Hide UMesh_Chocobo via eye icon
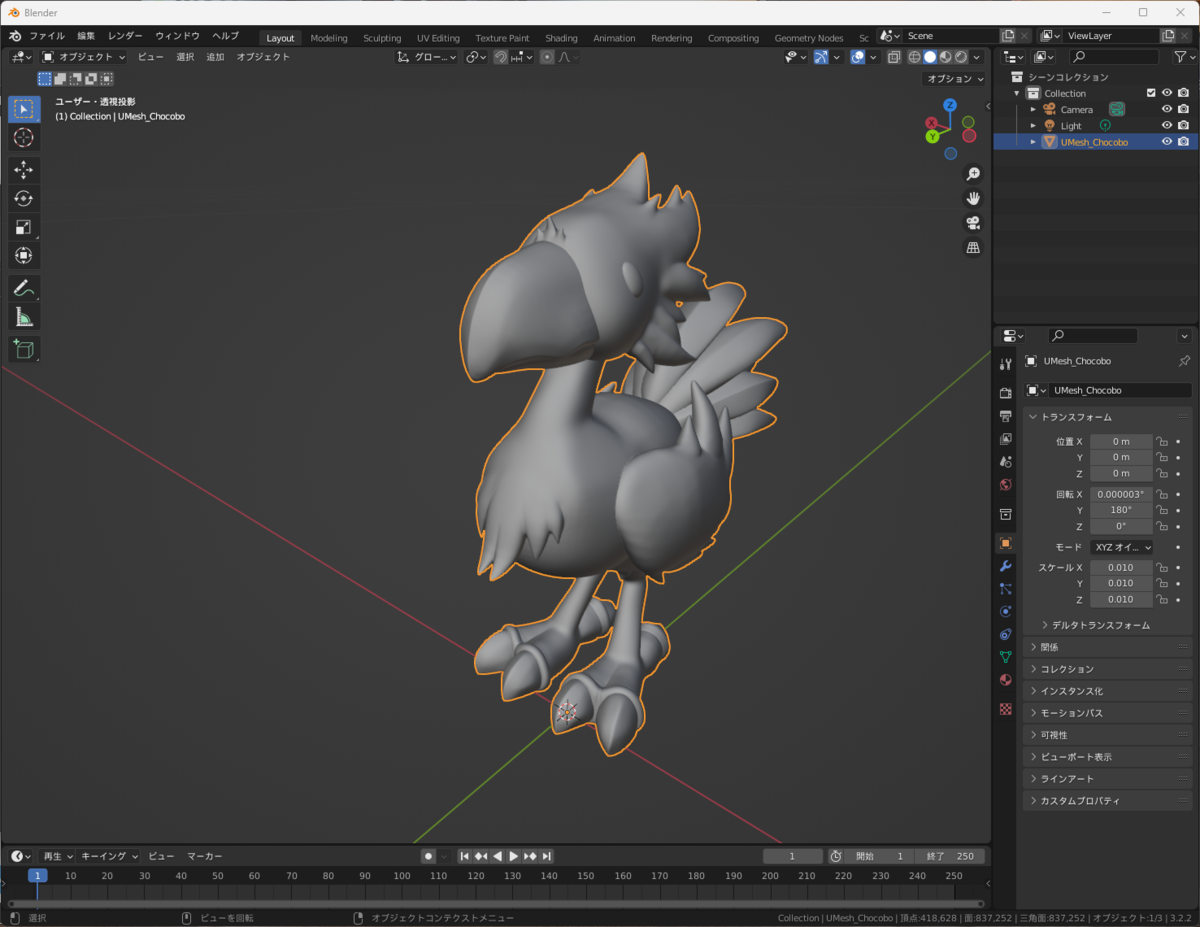The image size is (1200, 927). click(1167, 142)
